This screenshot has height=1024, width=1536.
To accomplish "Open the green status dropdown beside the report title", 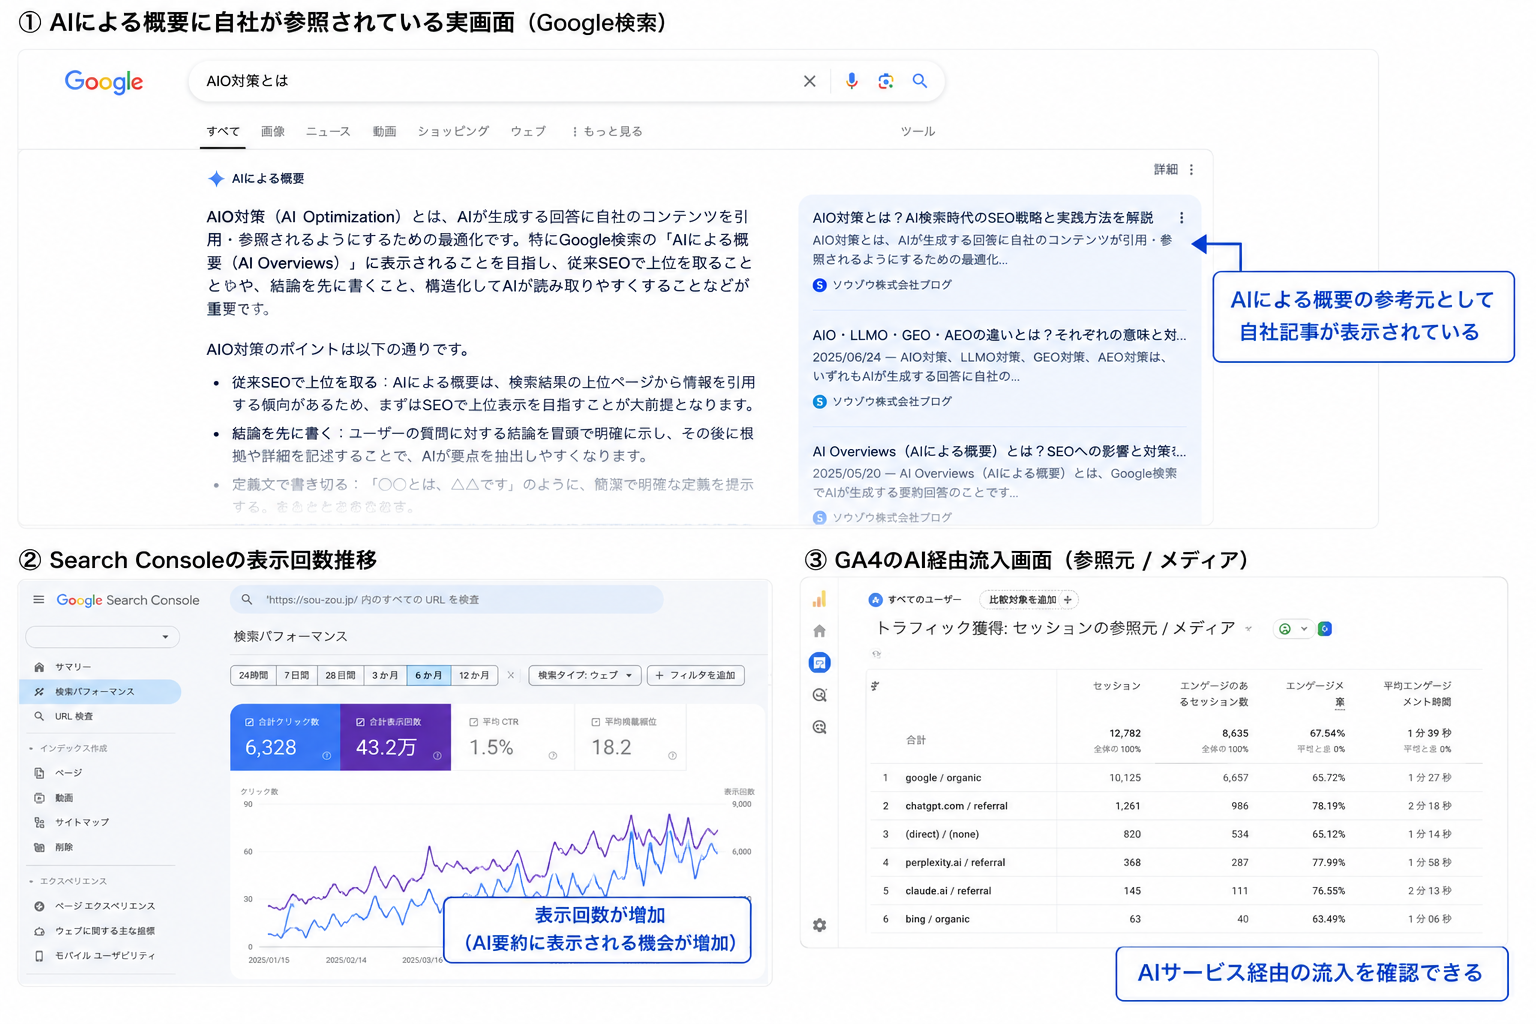I will click(x=1293, y=629).
